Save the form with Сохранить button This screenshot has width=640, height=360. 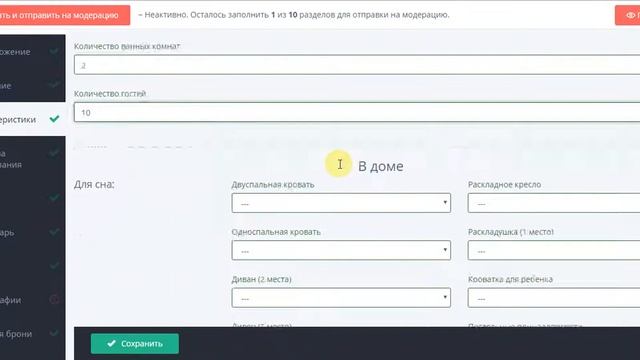pyautogui.click(x=135, y=344)
